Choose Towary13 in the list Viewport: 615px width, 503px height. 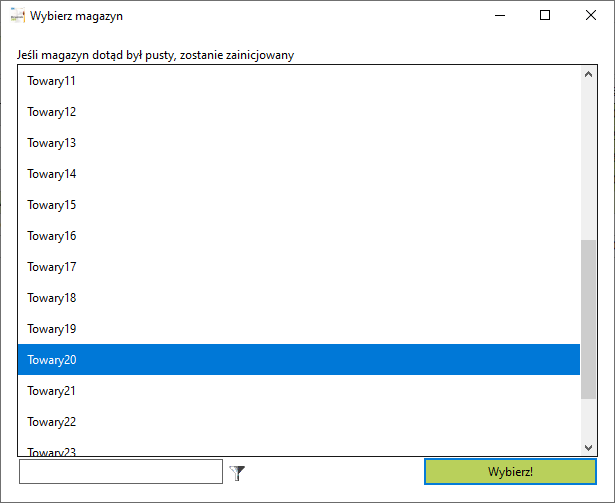(299, 143)
